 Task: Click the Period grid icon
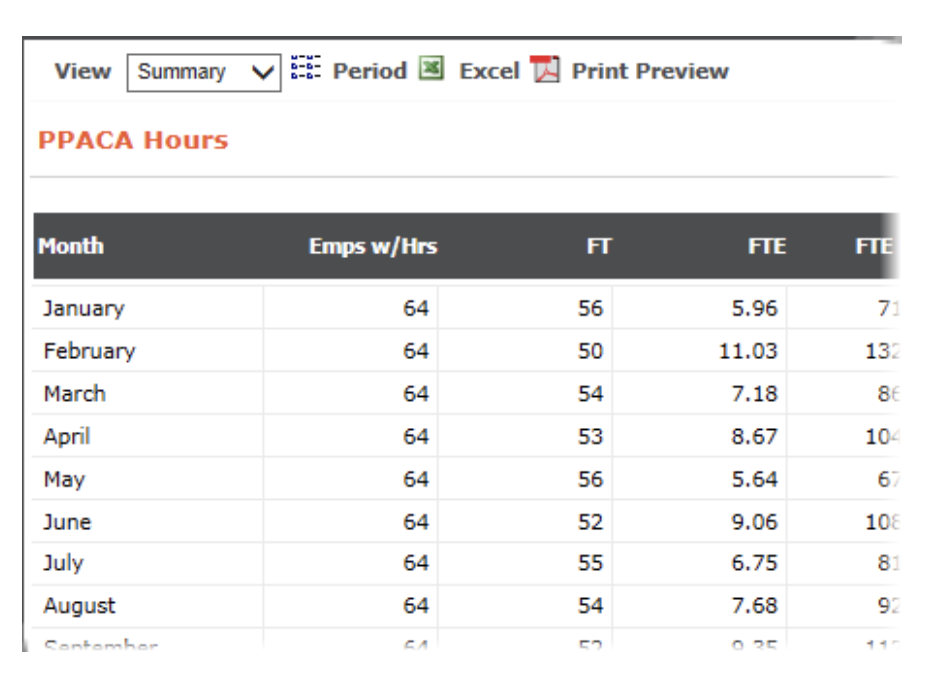coord(305,67)
